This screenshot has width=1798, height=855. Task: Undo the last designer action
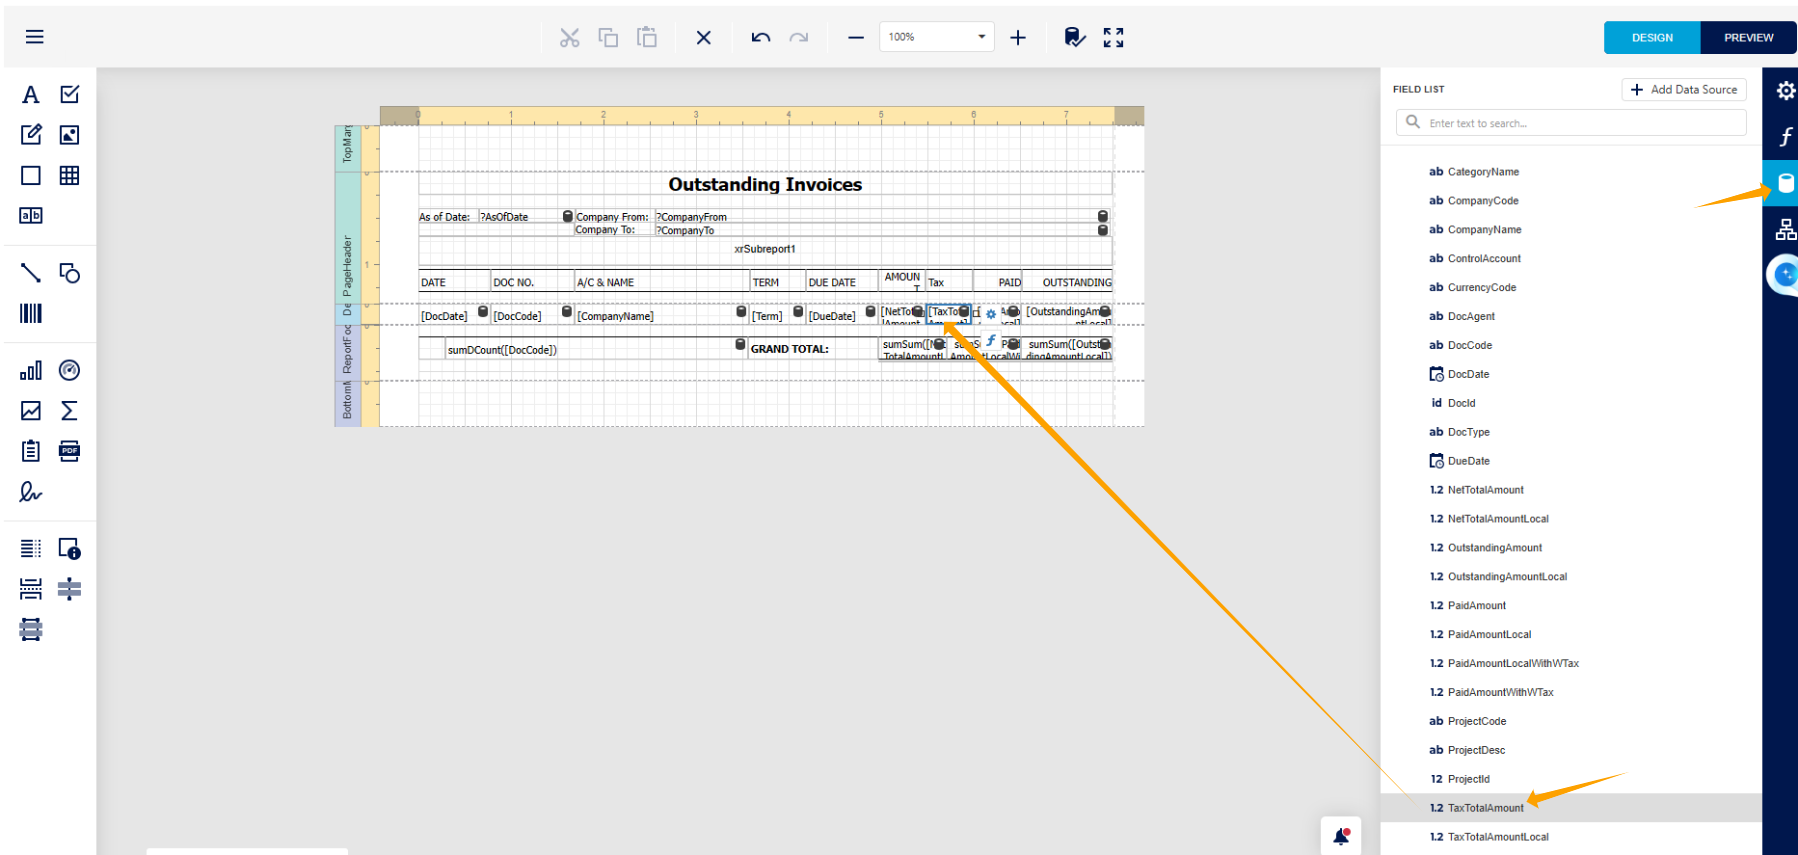(761, 37)
